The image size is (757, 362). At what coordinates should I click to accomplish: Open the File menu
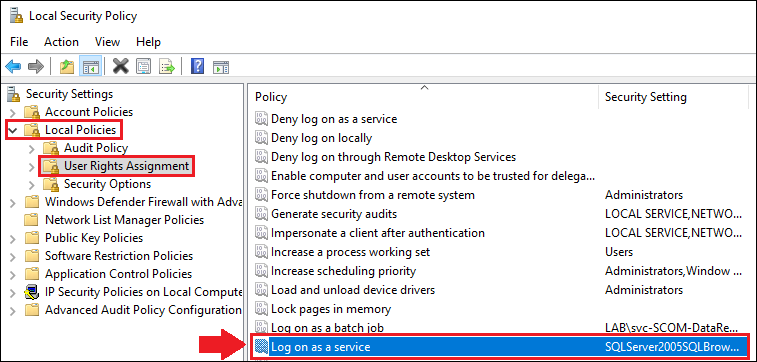tap(19, 42)
